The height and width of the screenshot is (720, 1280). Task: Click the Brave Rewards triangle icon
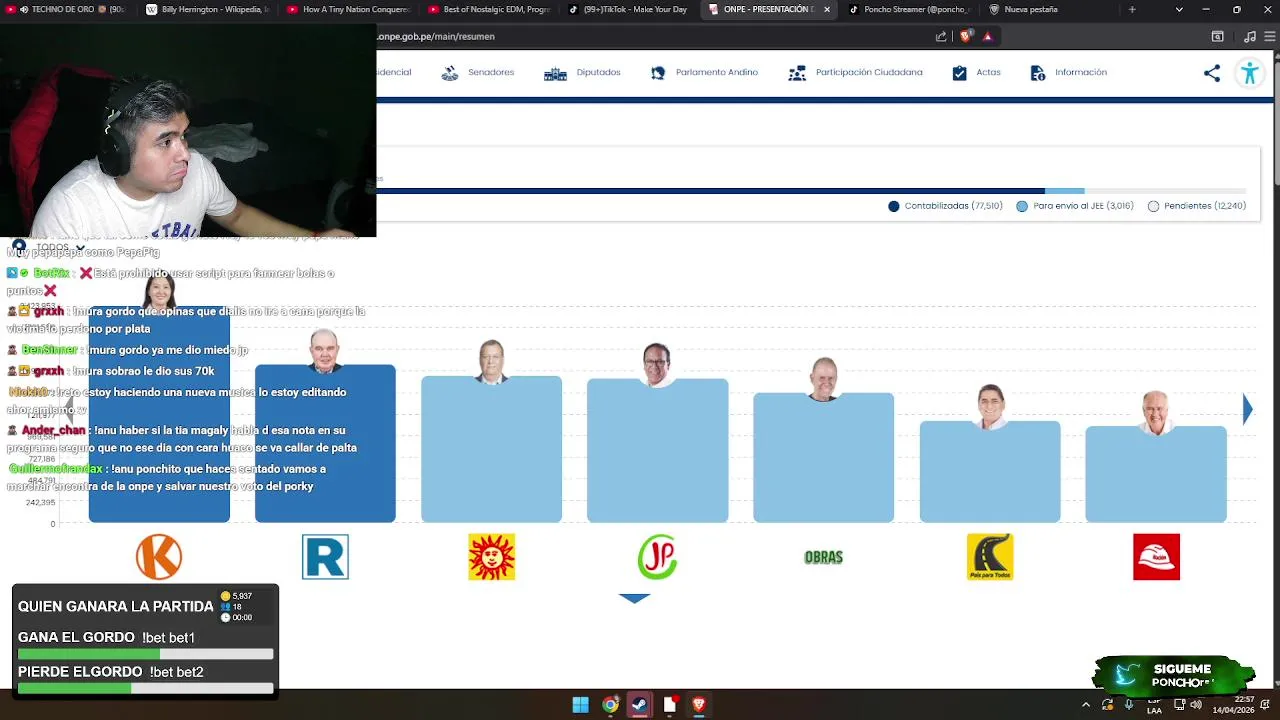pyautogui.click(x=987, y=36)
